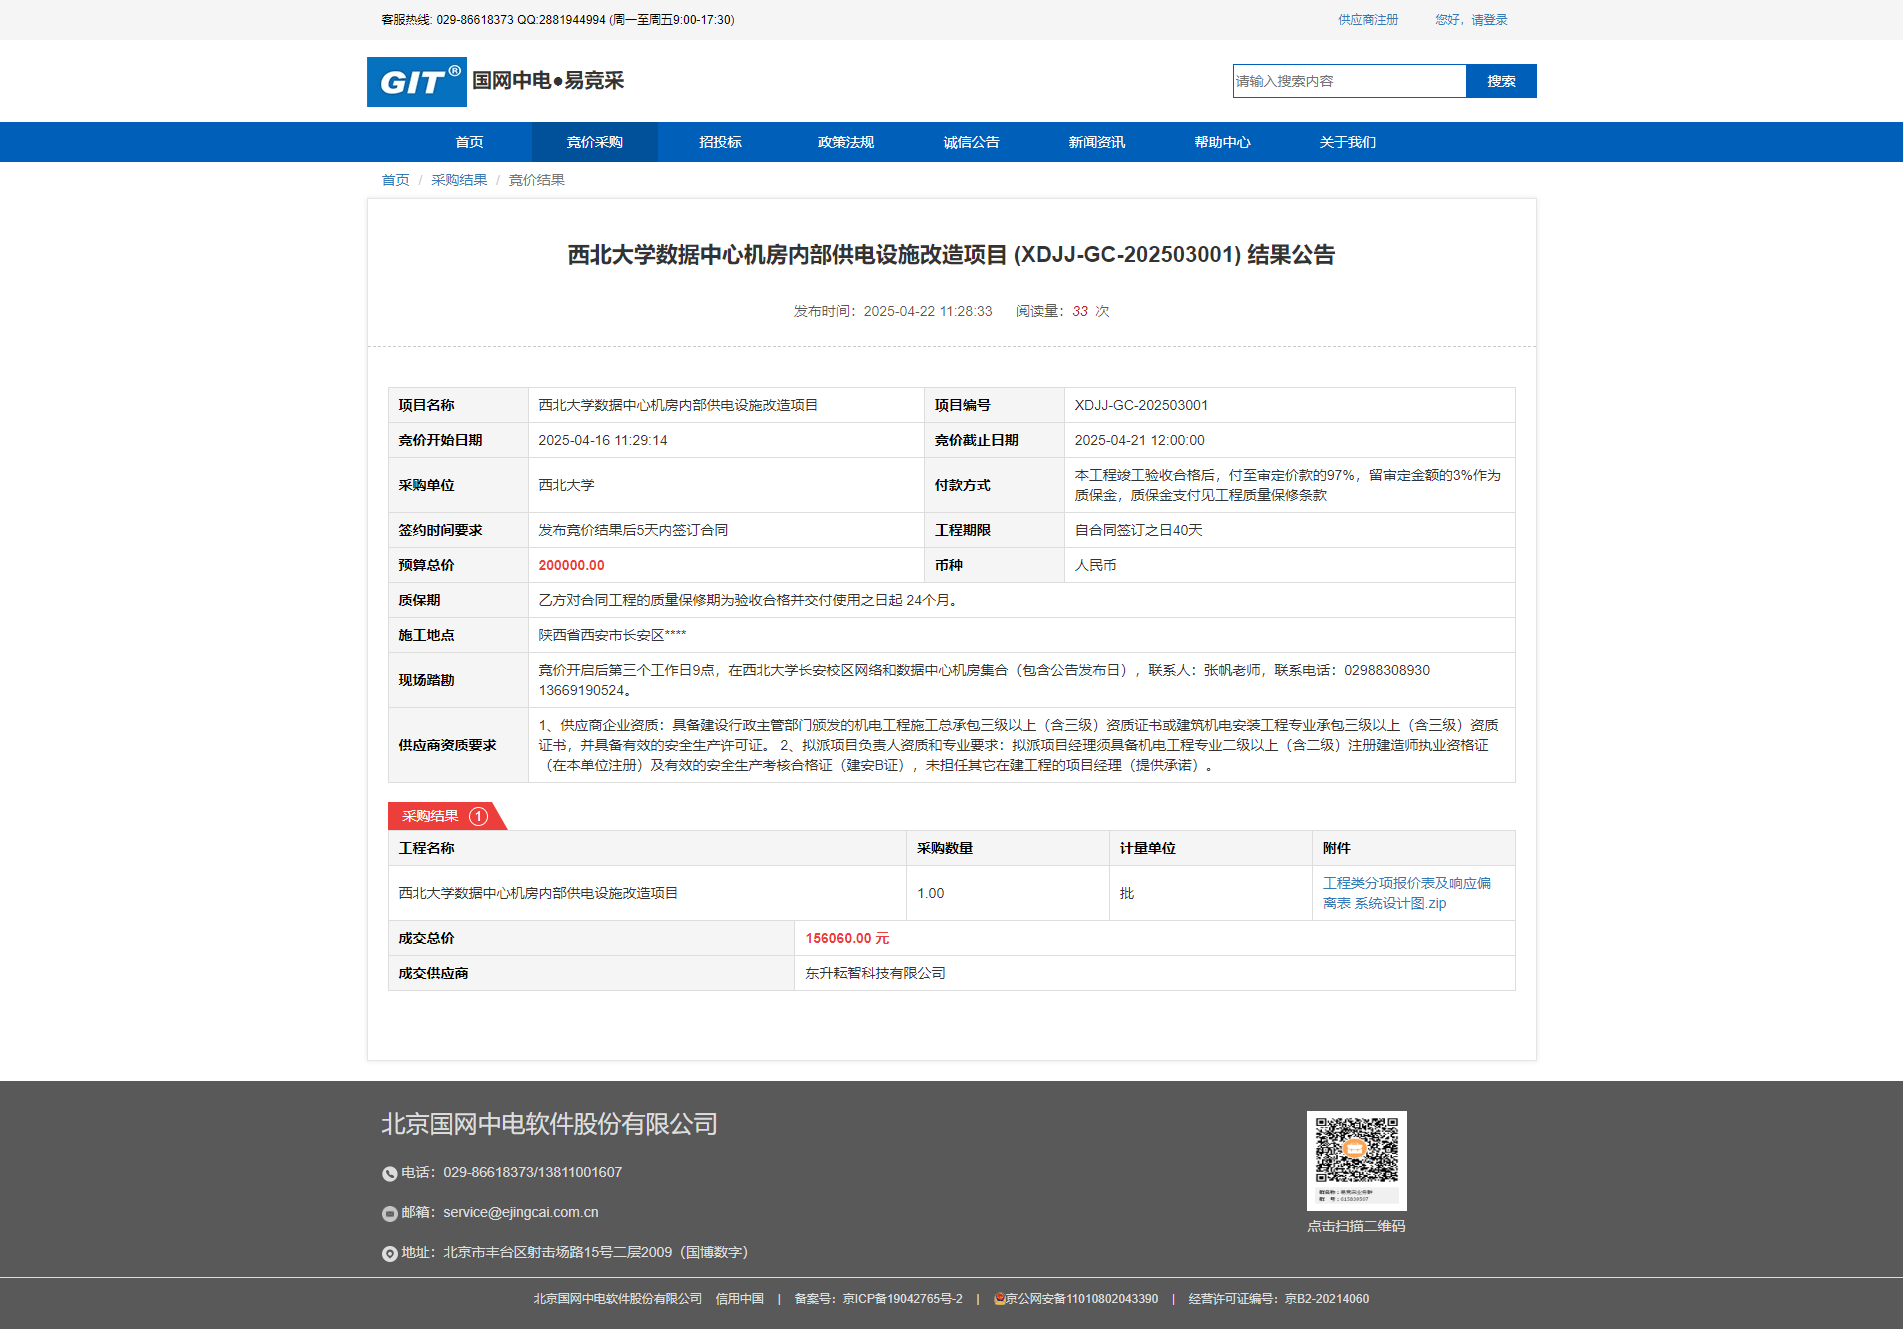
Task: Click the address location icon in footer
Action: [x=389, y=1254]
